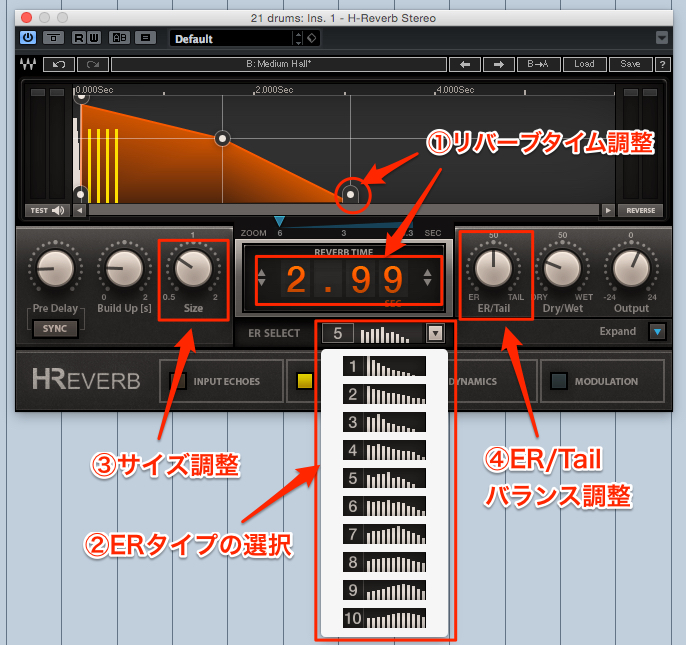Select ER type 3 from the list
This screenshot has height=645, width=686.
pos(384,422)
